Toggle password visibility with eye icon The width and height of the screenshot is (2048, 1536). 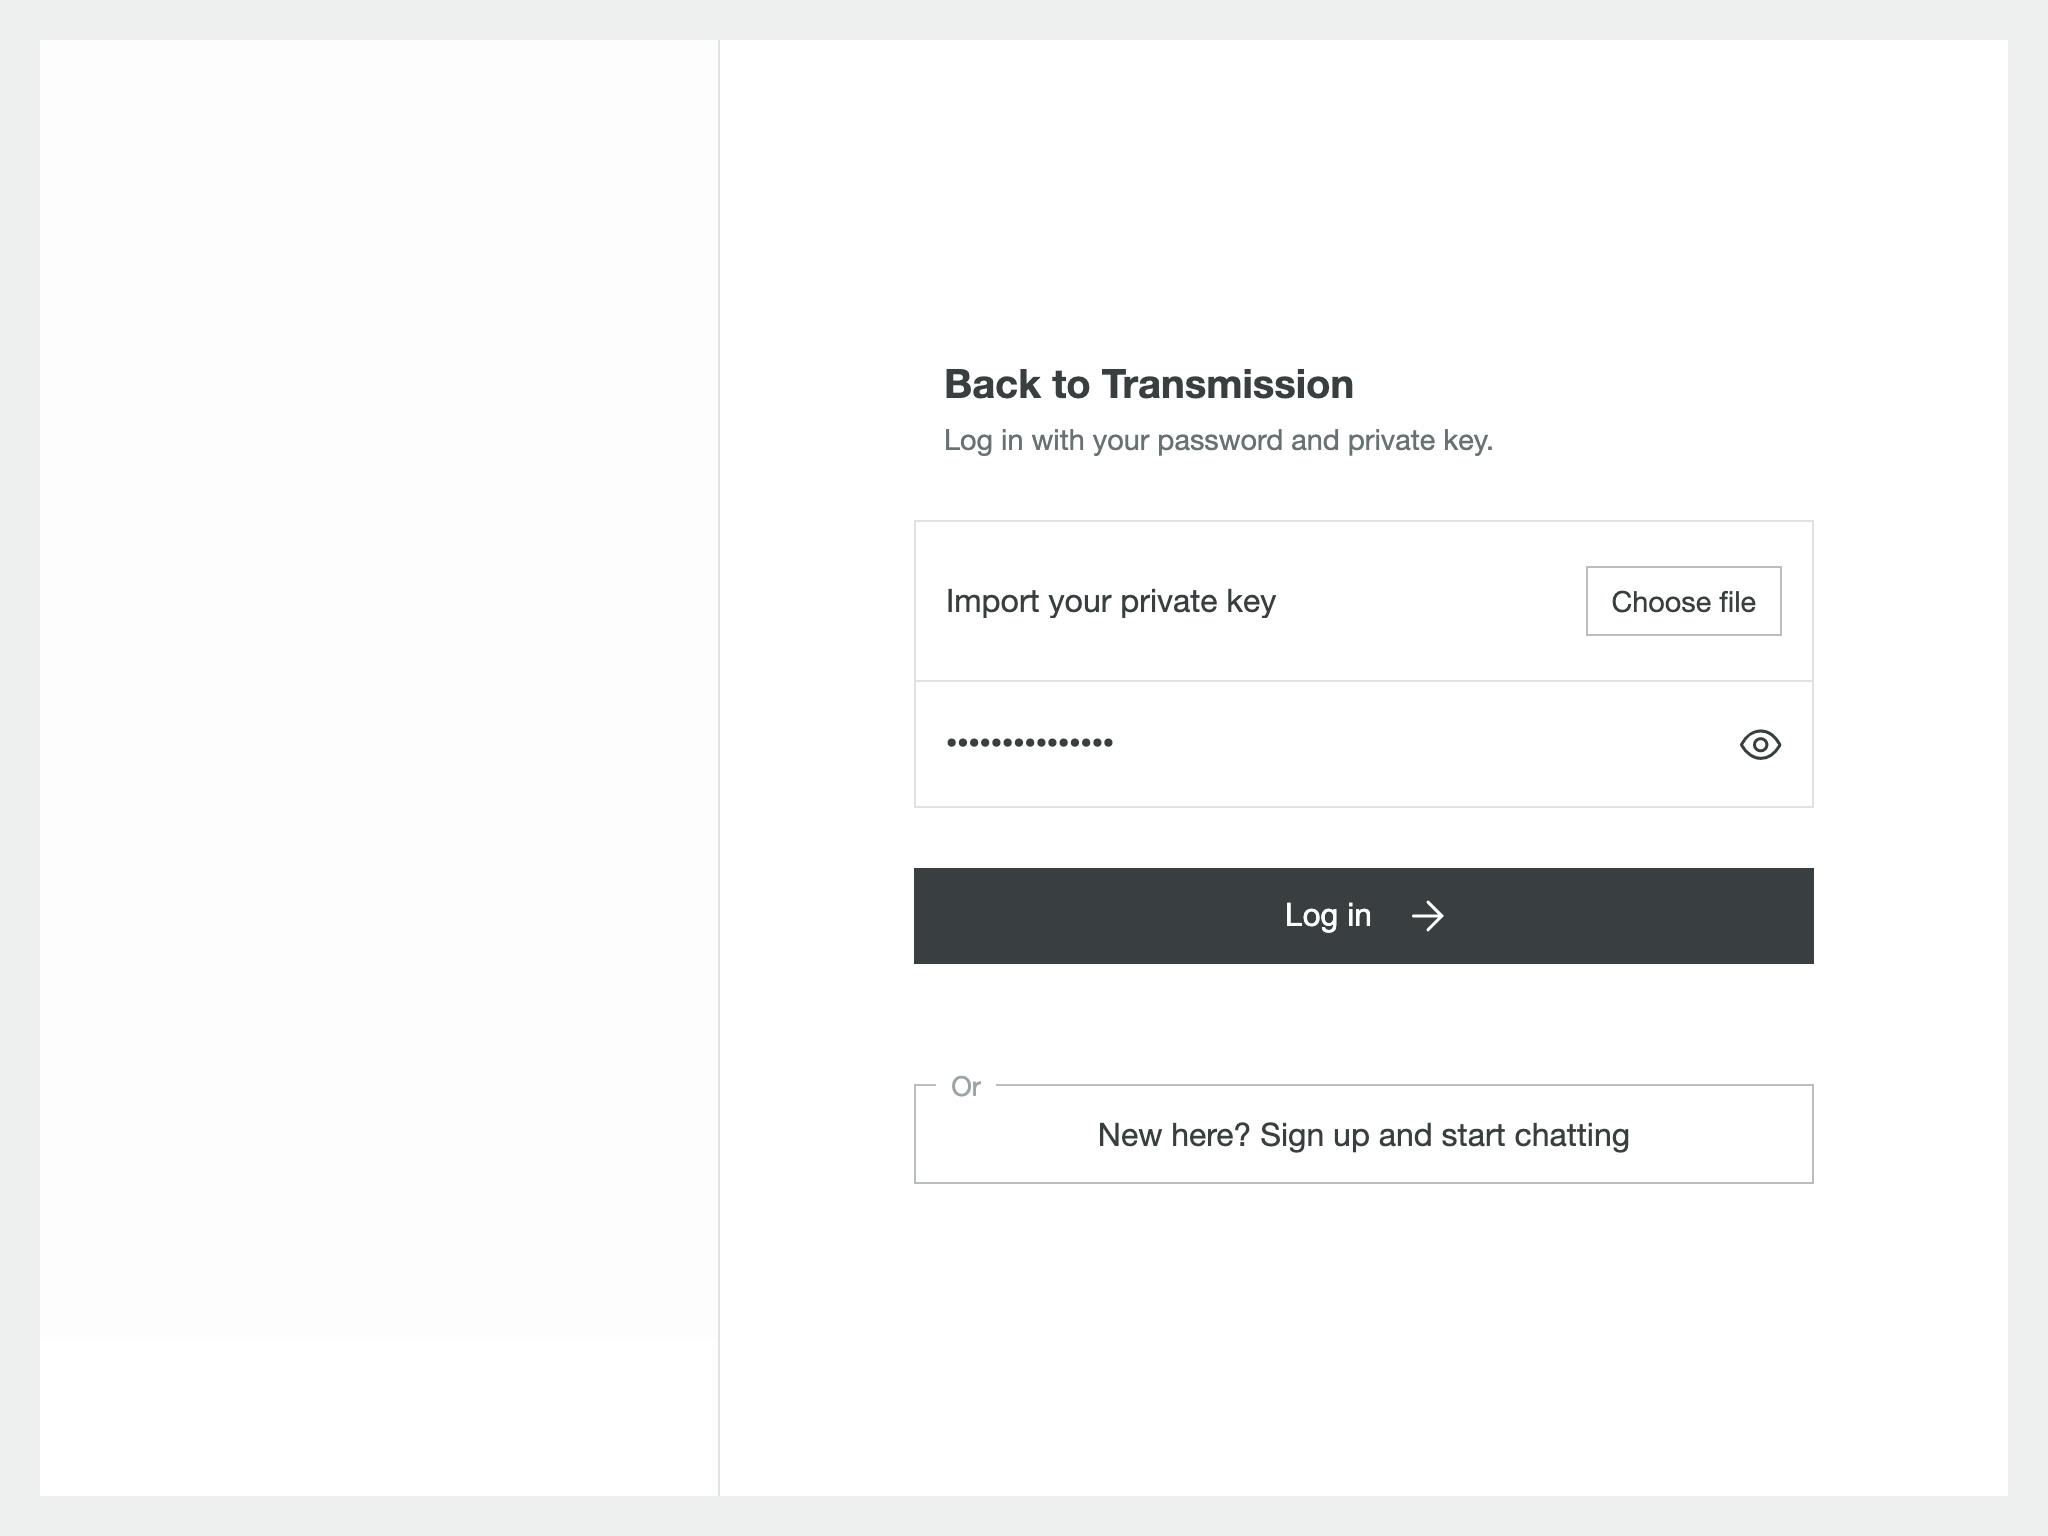coord(1759,744)
